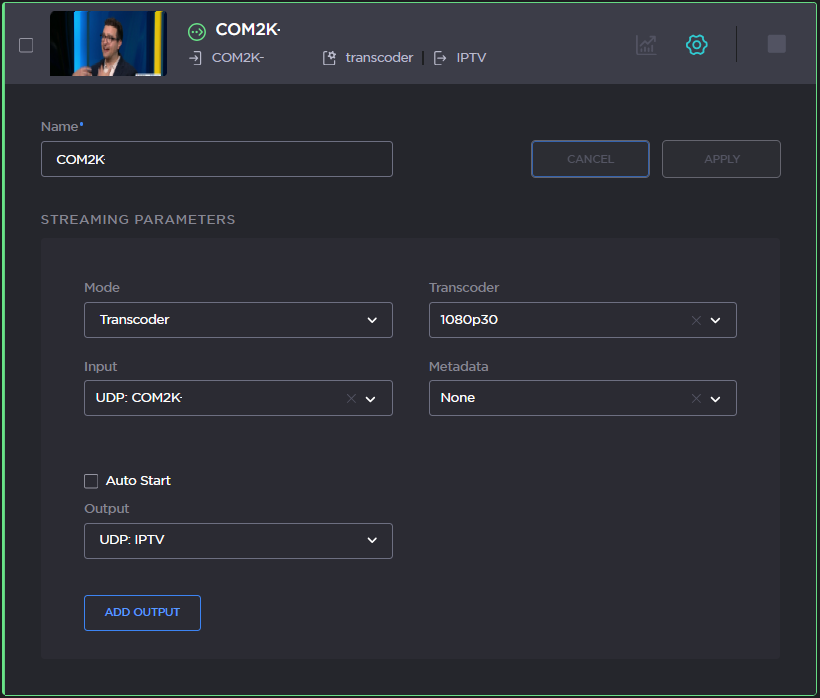
Task: Clear the Metadata None selection
Action: coord(696,398)
